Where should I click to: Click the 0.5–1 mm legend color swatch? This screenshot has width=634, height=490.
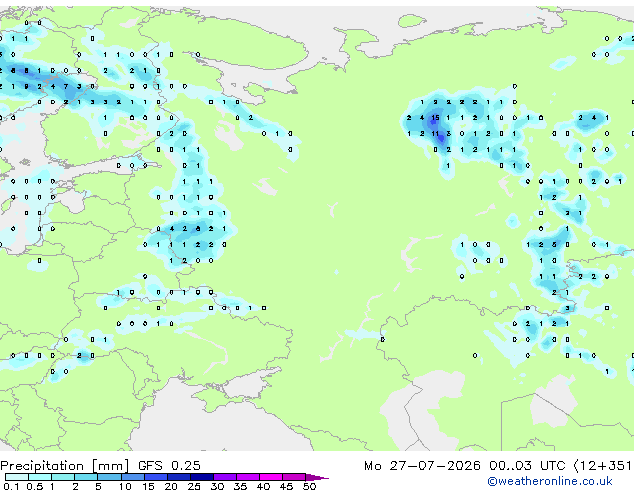point(40,477)
